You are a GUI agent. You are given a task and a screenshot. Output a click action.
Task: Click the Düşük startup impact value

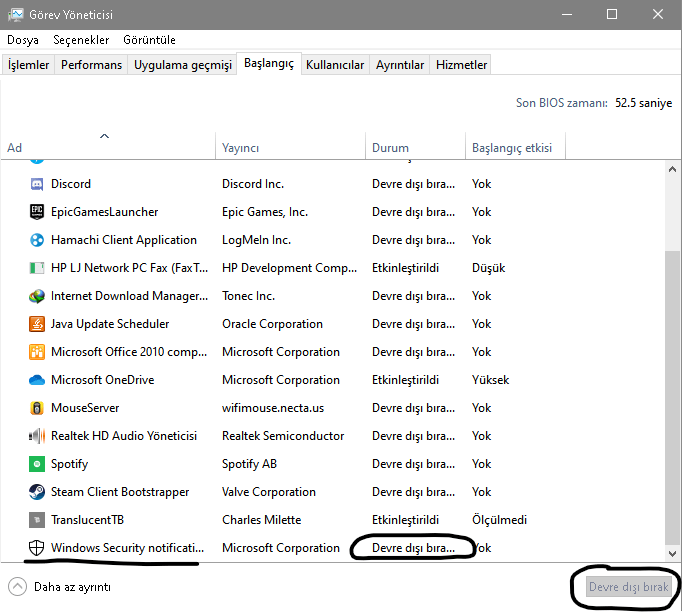tap(488, 268)
